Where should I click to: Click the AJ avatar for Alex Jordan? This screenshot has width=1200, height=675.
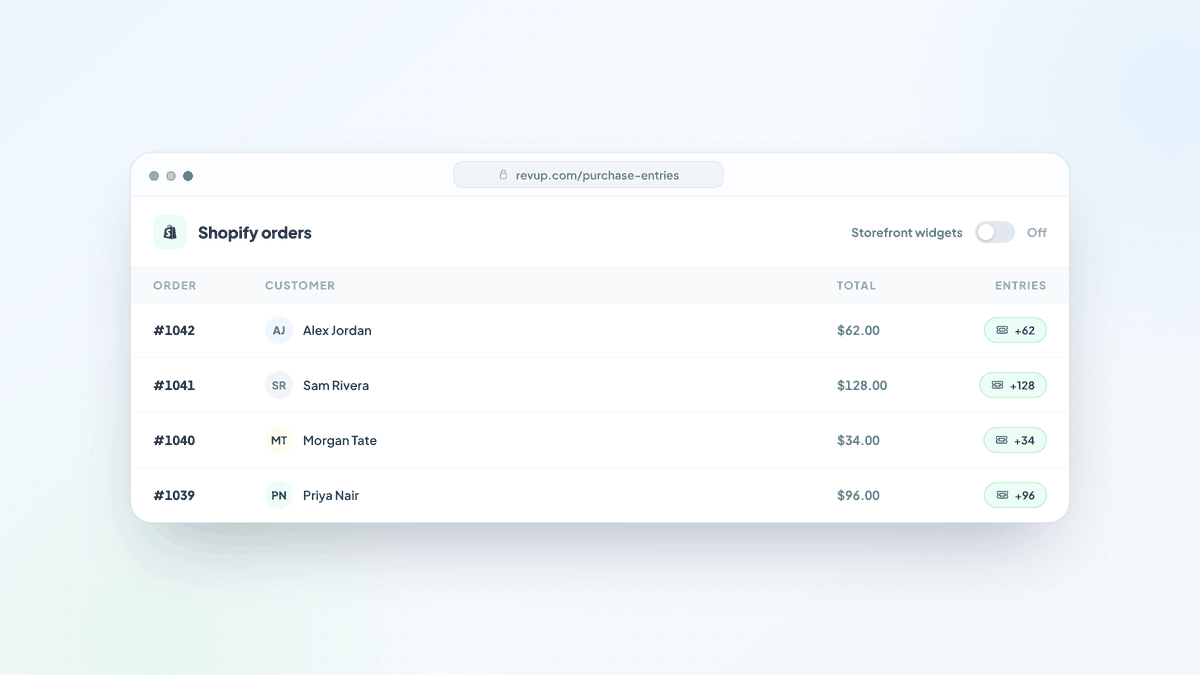coord(279,330)
